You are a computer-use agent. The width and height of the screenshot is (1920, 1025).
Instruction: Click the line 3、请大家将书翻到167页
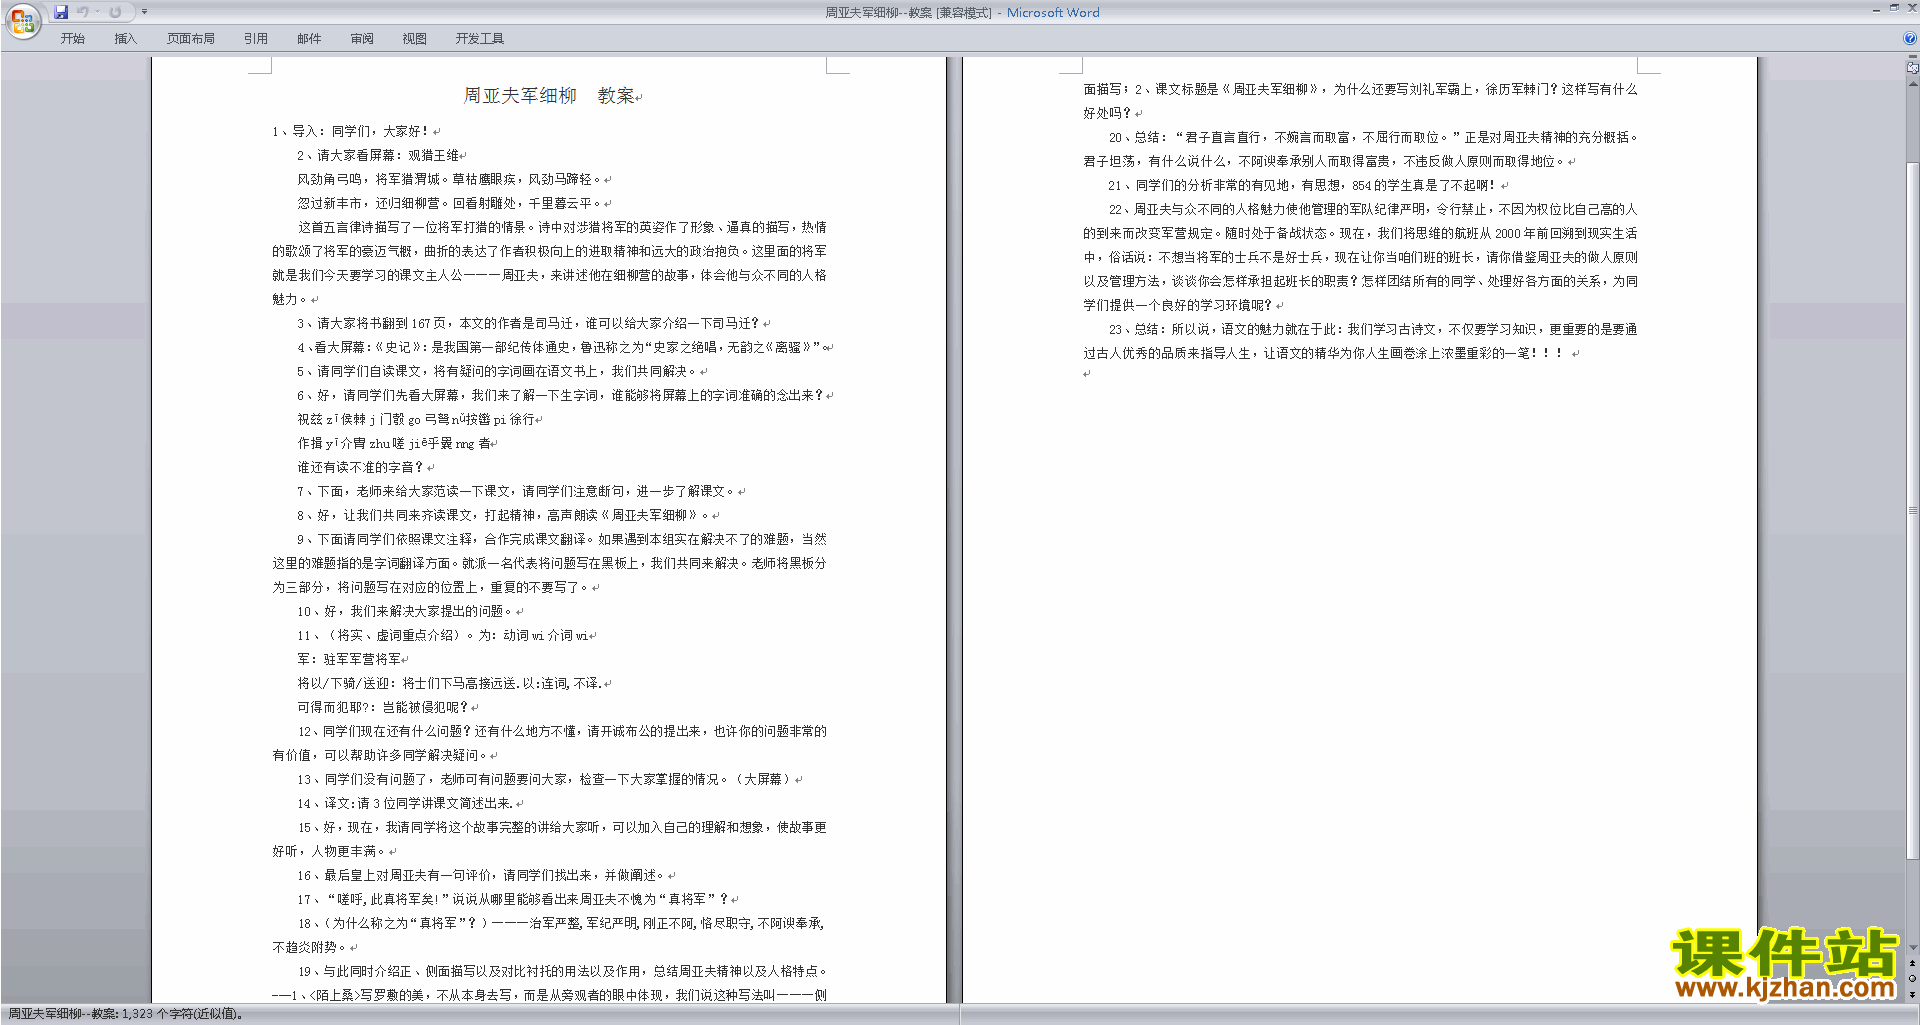point(529,323)
